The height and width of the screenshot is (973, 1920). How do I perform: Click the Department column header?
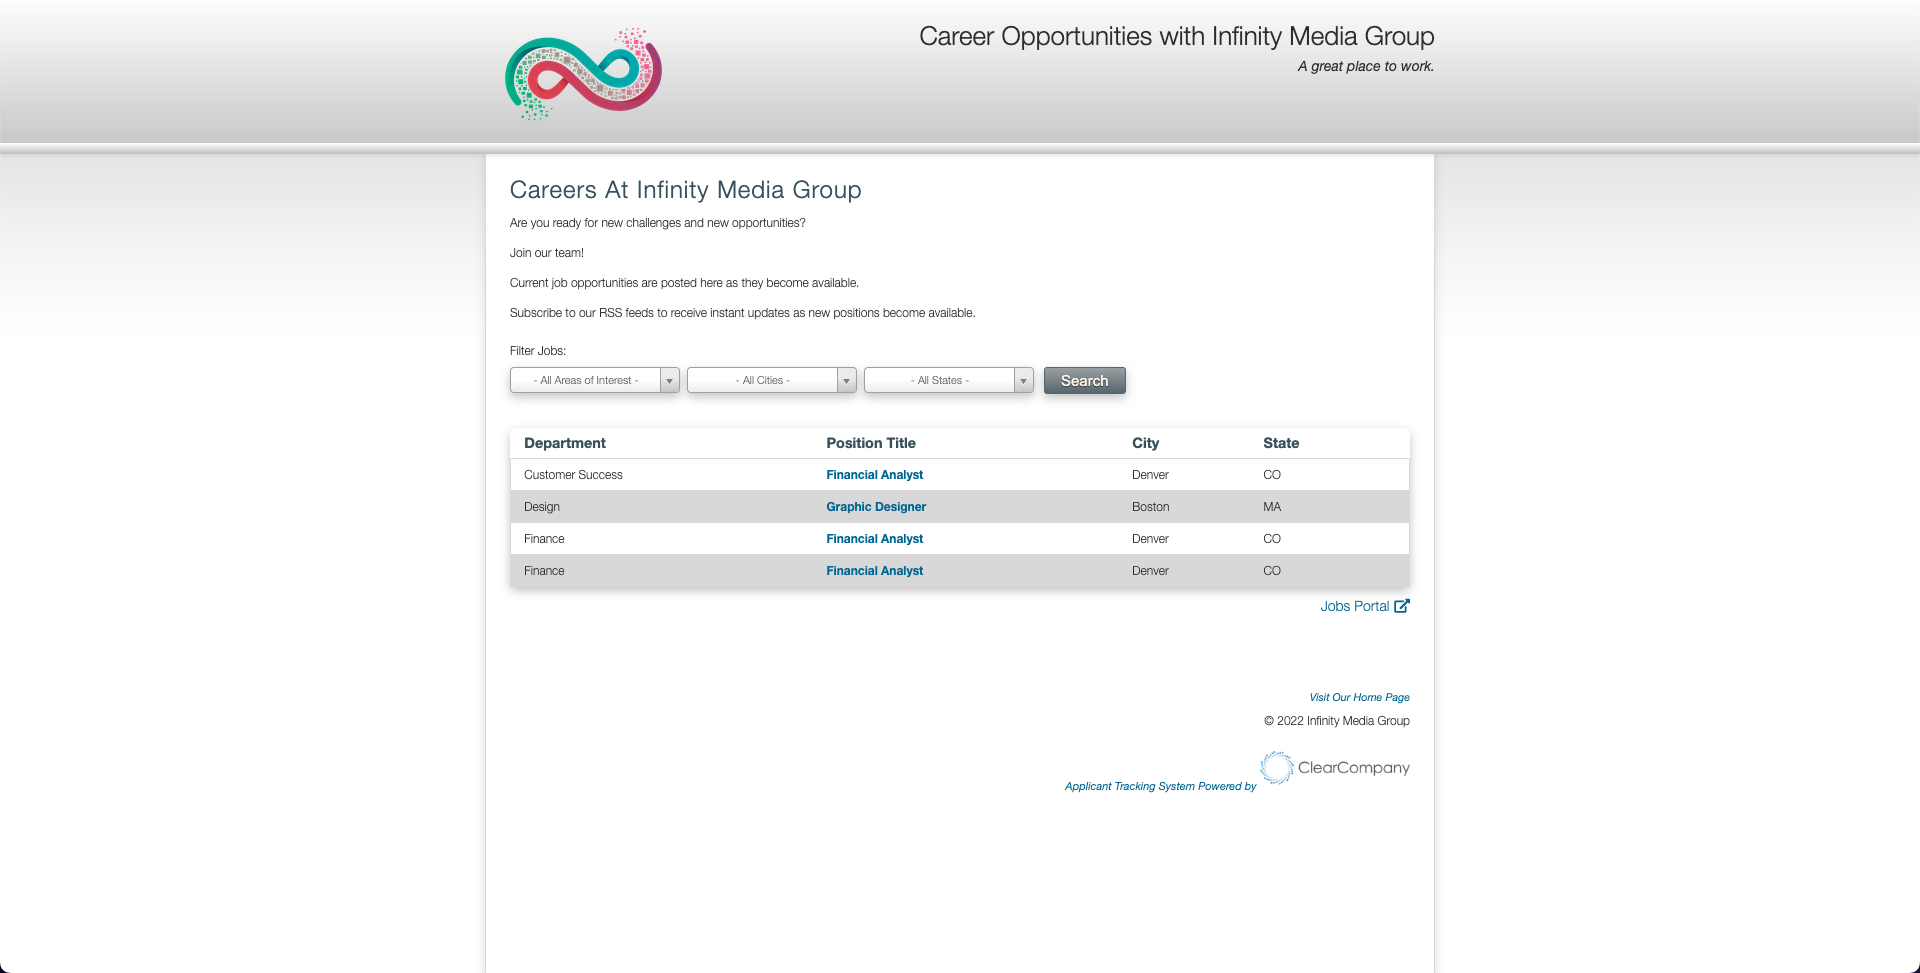[565, 443]
